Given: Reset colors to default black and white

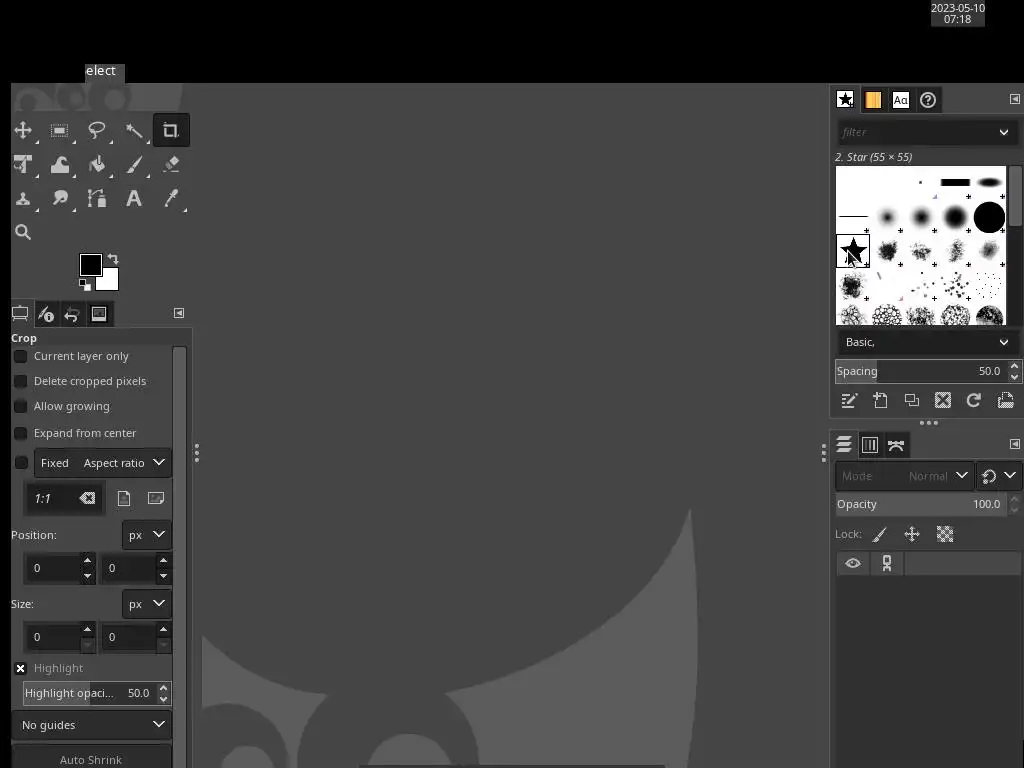Looking at the screenshot, I should click(85, 284).
